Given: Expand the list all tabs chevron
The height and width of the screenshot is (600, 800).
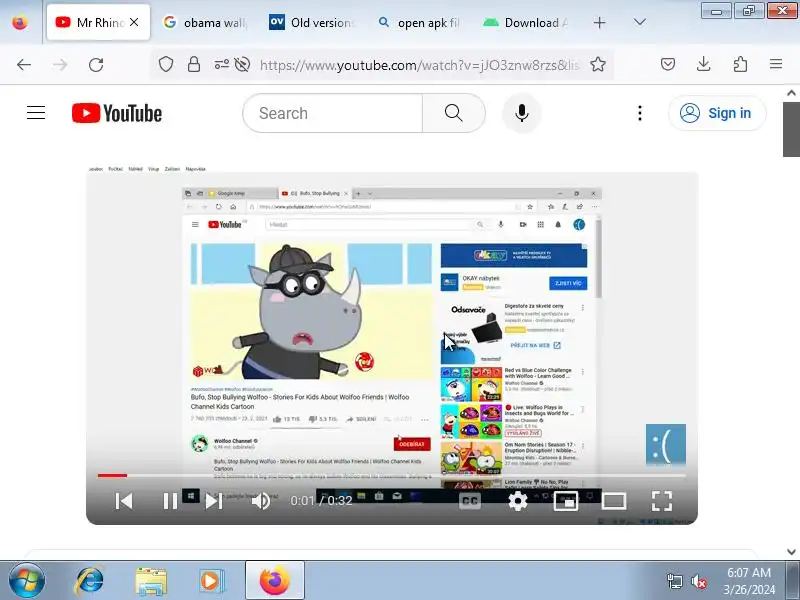Looking at the screenshot, I should click(639, 22).
